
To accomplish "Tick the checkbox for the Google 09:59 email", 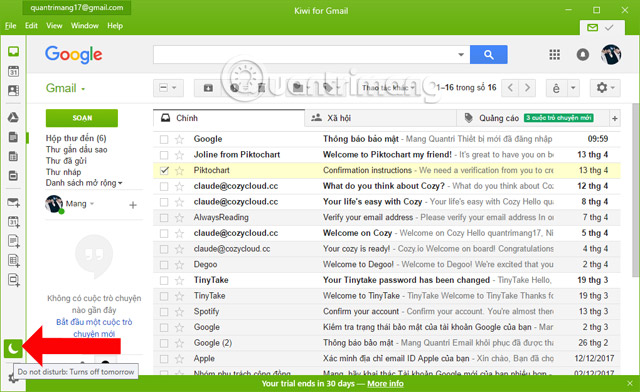I will (x=164, y=140).
